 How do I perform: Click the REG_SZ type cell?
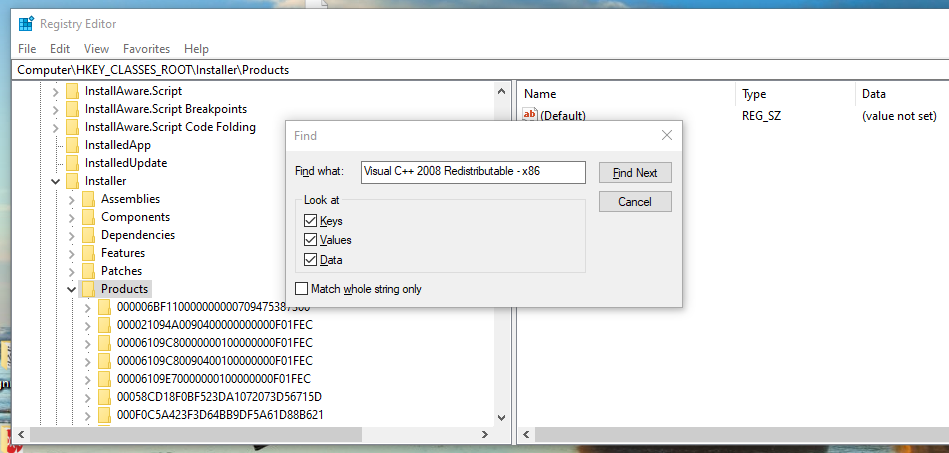761,116
